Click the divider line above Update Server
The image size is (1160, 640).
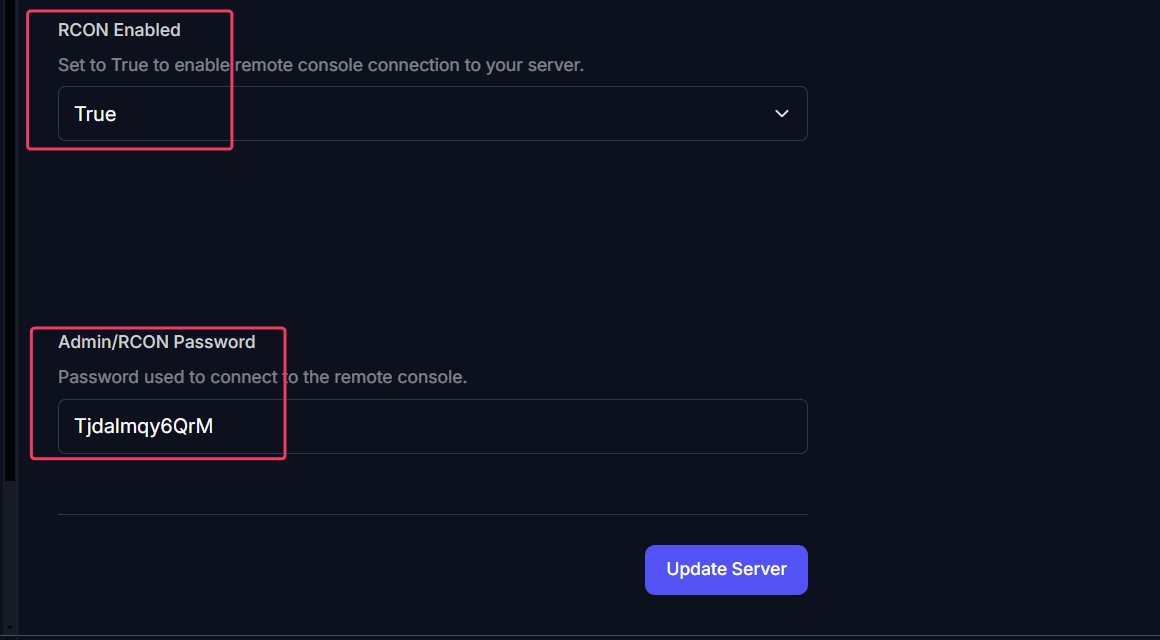[432, 513]
